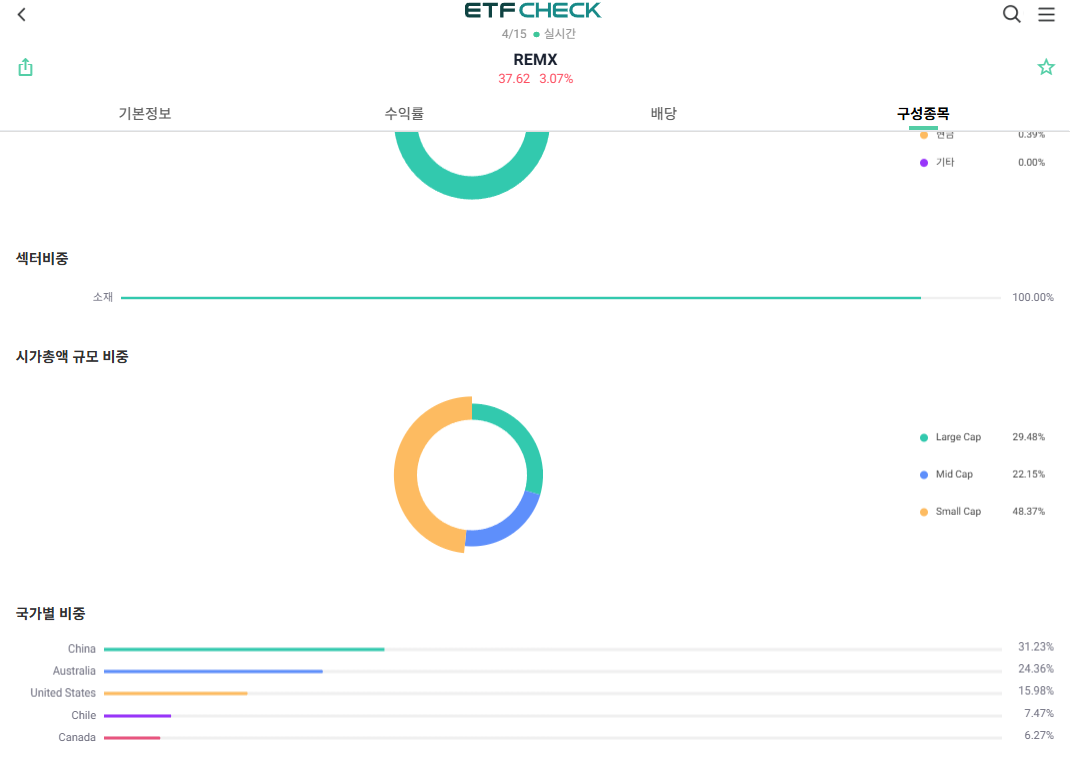Select the 구성종목 tab
Viewport: 1080px width, 768px height.
(x=922, y=113)
